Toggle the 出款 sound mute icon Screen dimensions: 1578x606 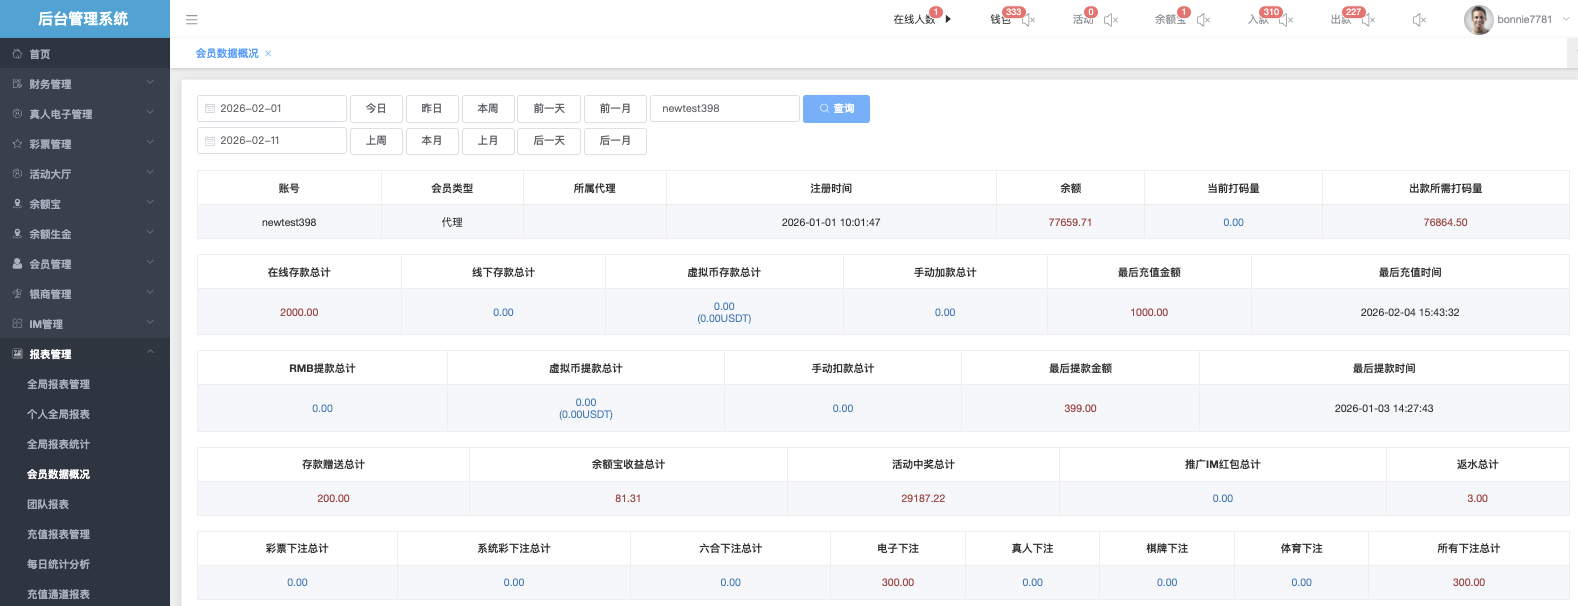click(1369, 20)
